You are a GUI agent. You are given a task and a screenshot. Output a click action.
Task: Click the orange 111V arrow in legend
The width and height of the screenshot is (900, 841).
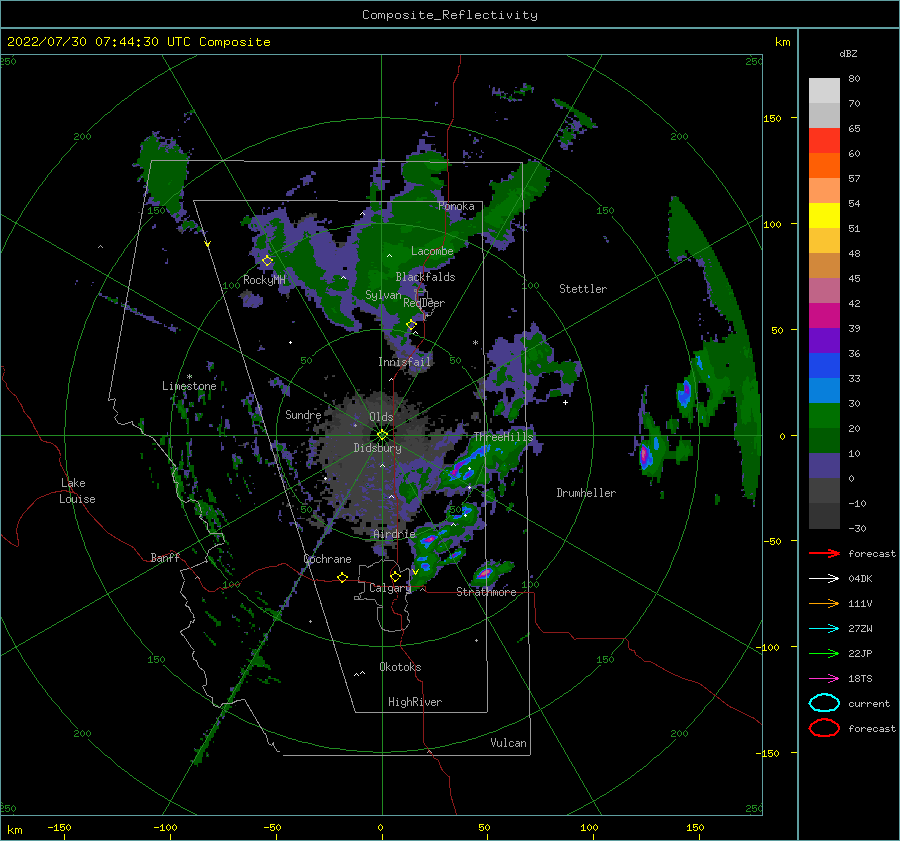[825, 603]
